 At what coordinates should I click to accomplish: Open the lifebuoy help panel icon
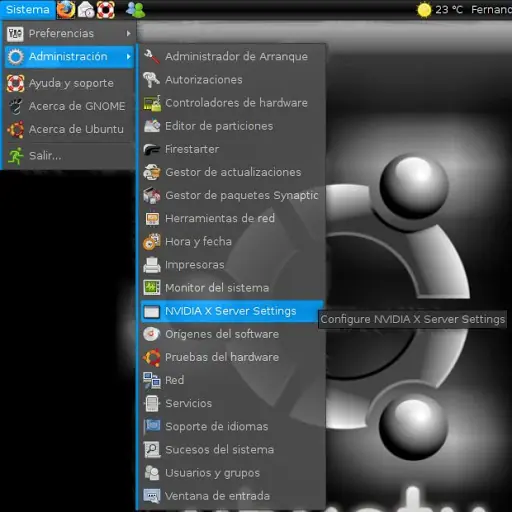[106, 9]
